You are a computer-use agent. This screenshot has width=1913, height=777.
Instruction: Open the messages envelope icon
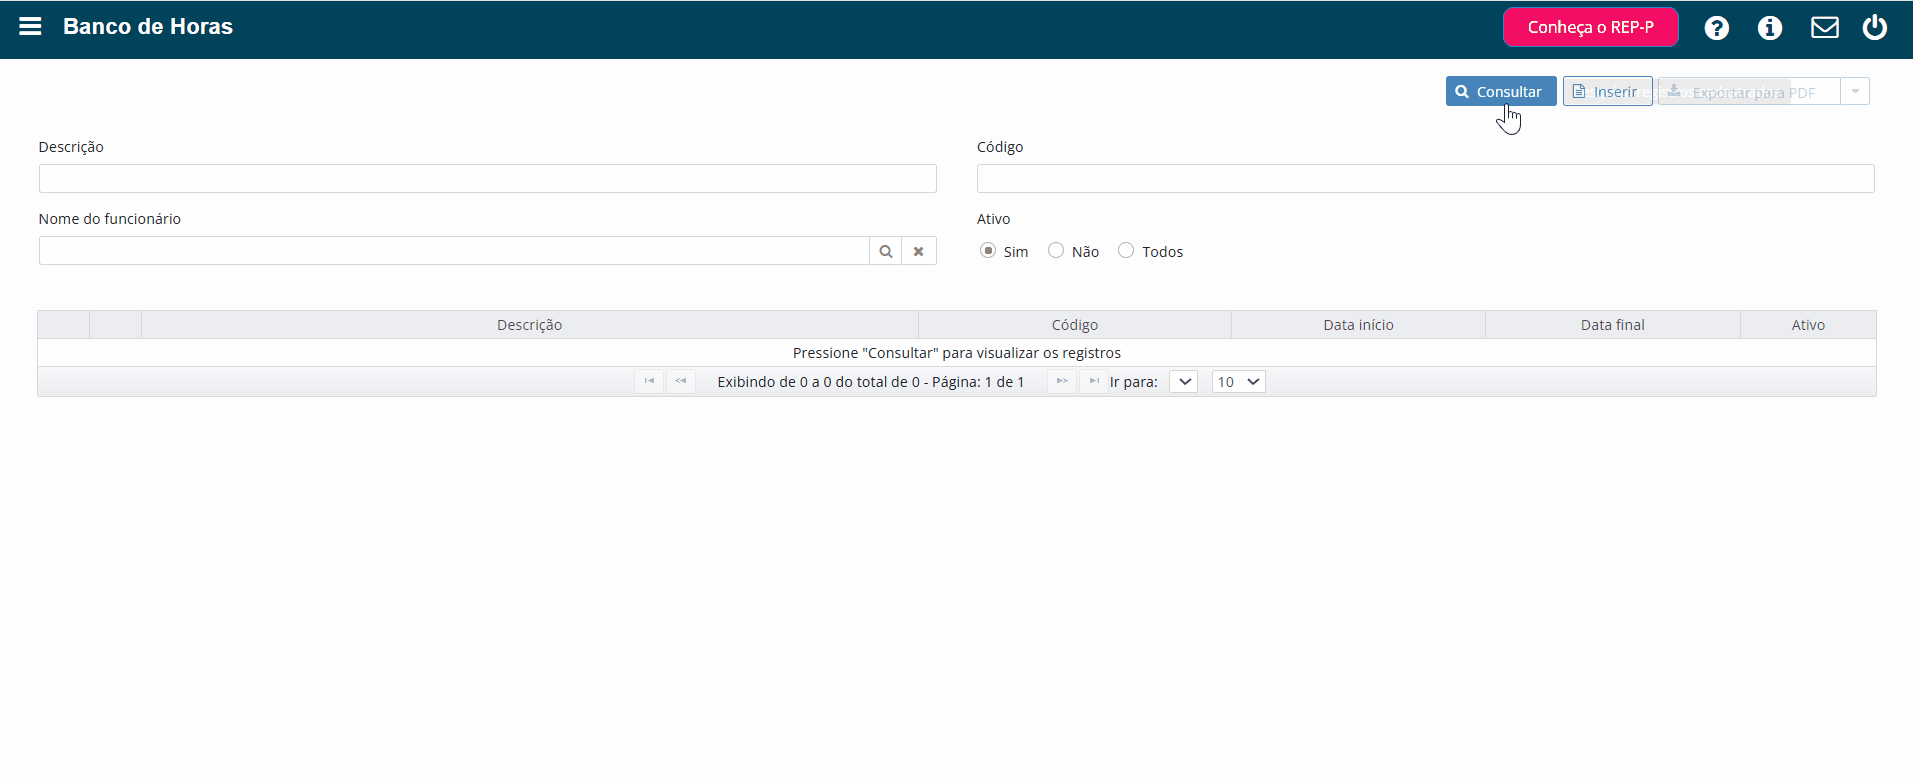pos(1825,27)
